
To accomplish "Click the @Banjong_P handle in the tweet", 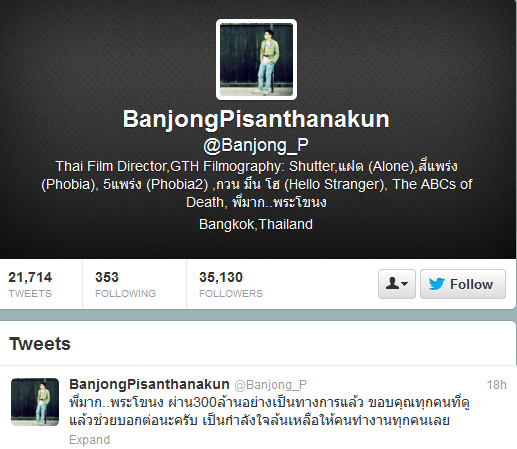I will coord(270,385).
